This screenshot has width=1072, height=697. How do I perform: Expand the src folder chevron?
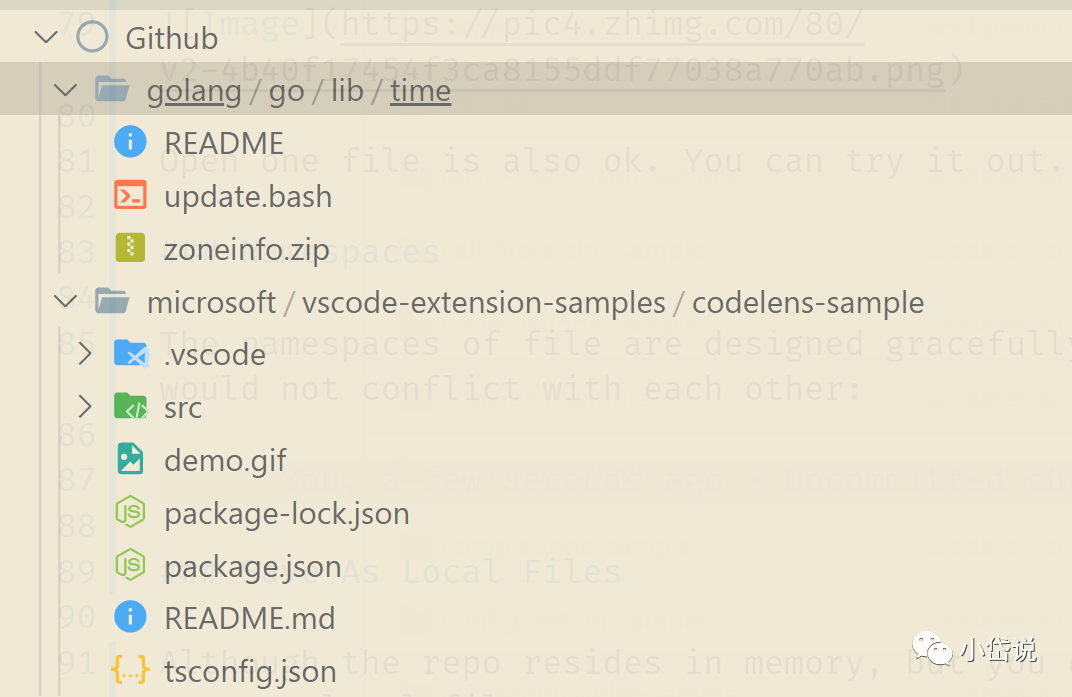[85, 406]
